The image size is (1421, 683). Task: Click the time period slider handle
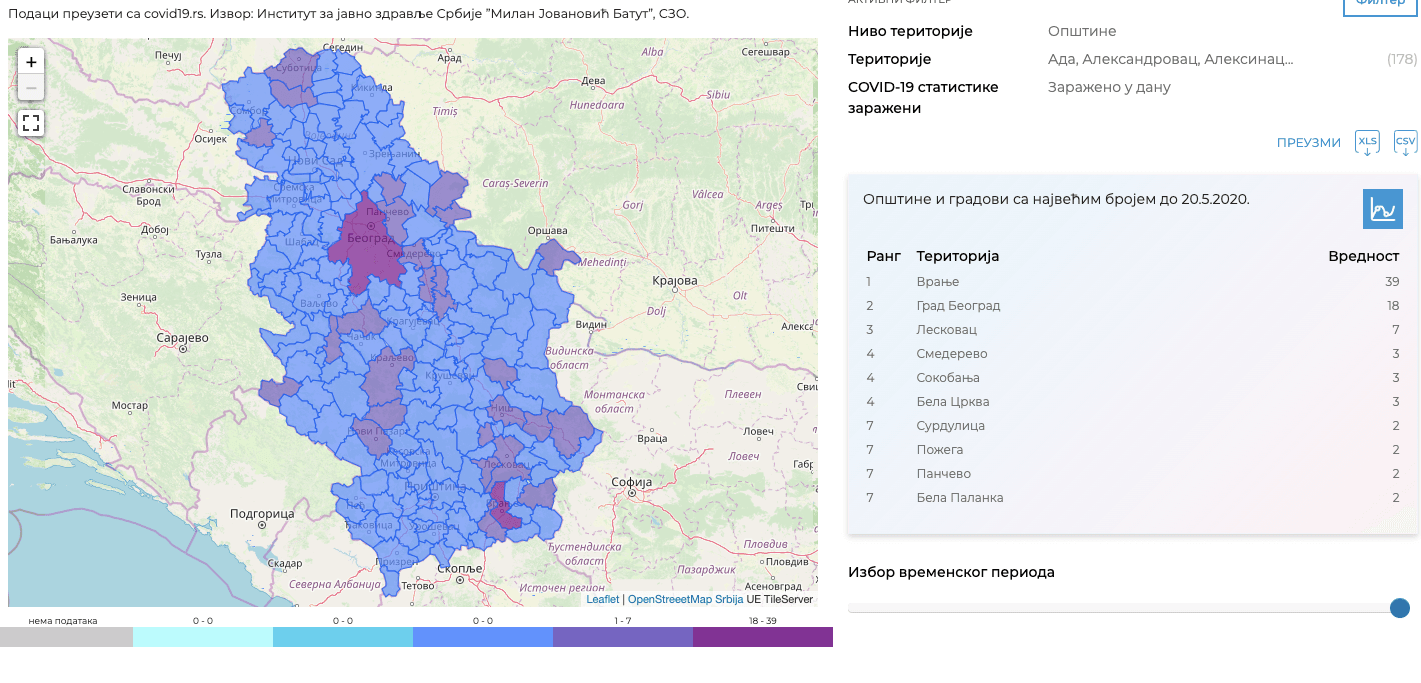pyautogui.click(x=1399, y=608)
